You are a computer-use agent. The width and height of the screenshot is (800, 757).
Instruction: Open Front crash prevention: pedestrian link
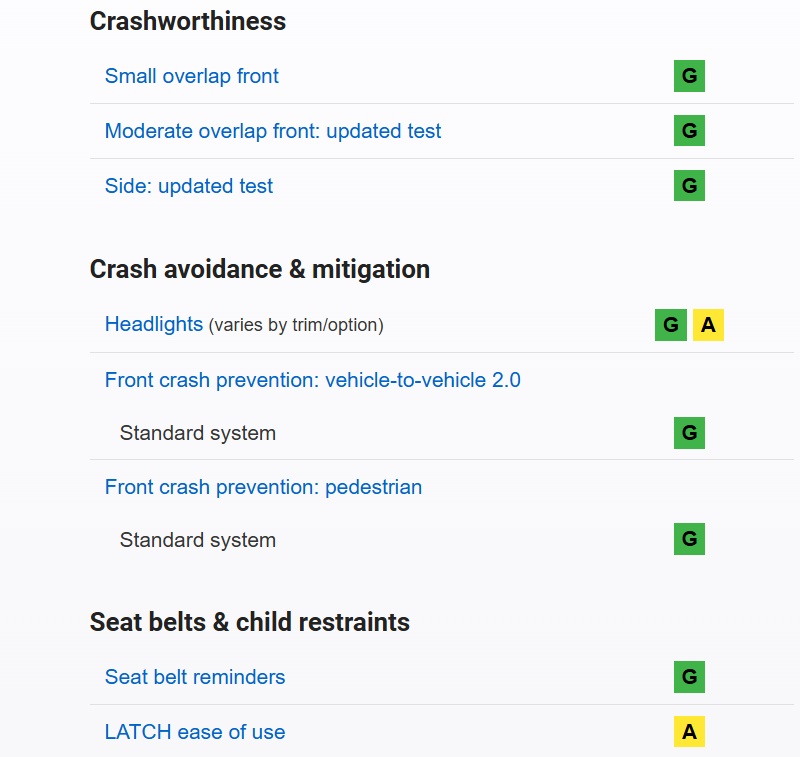point(263,487)
